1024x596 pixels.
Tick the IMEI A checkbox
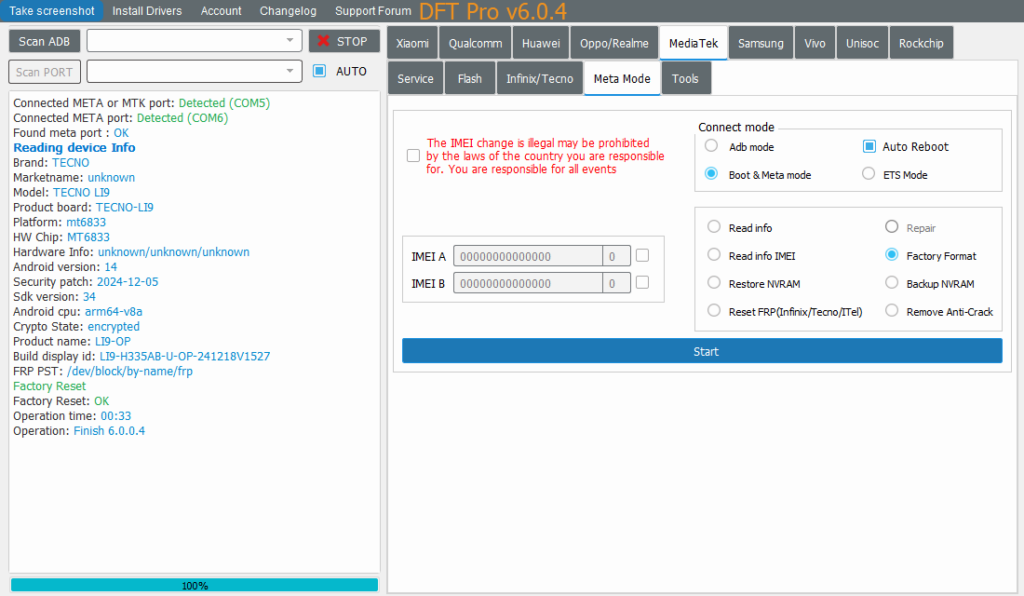[643, 256]
